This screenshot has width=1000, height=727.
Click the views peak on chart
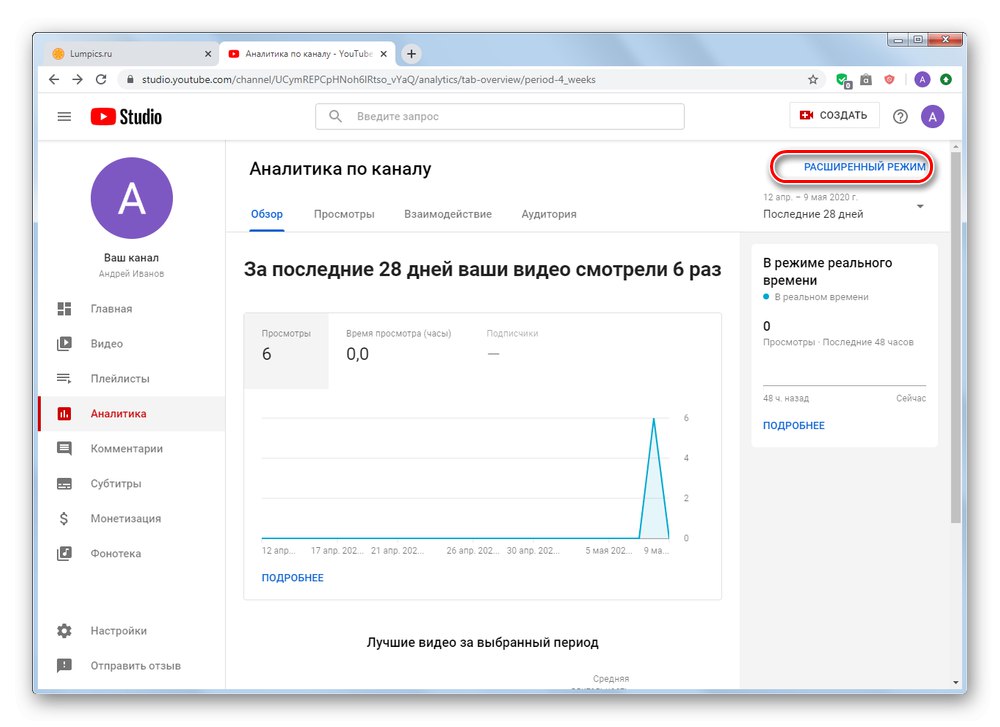(x=653, y=419)
